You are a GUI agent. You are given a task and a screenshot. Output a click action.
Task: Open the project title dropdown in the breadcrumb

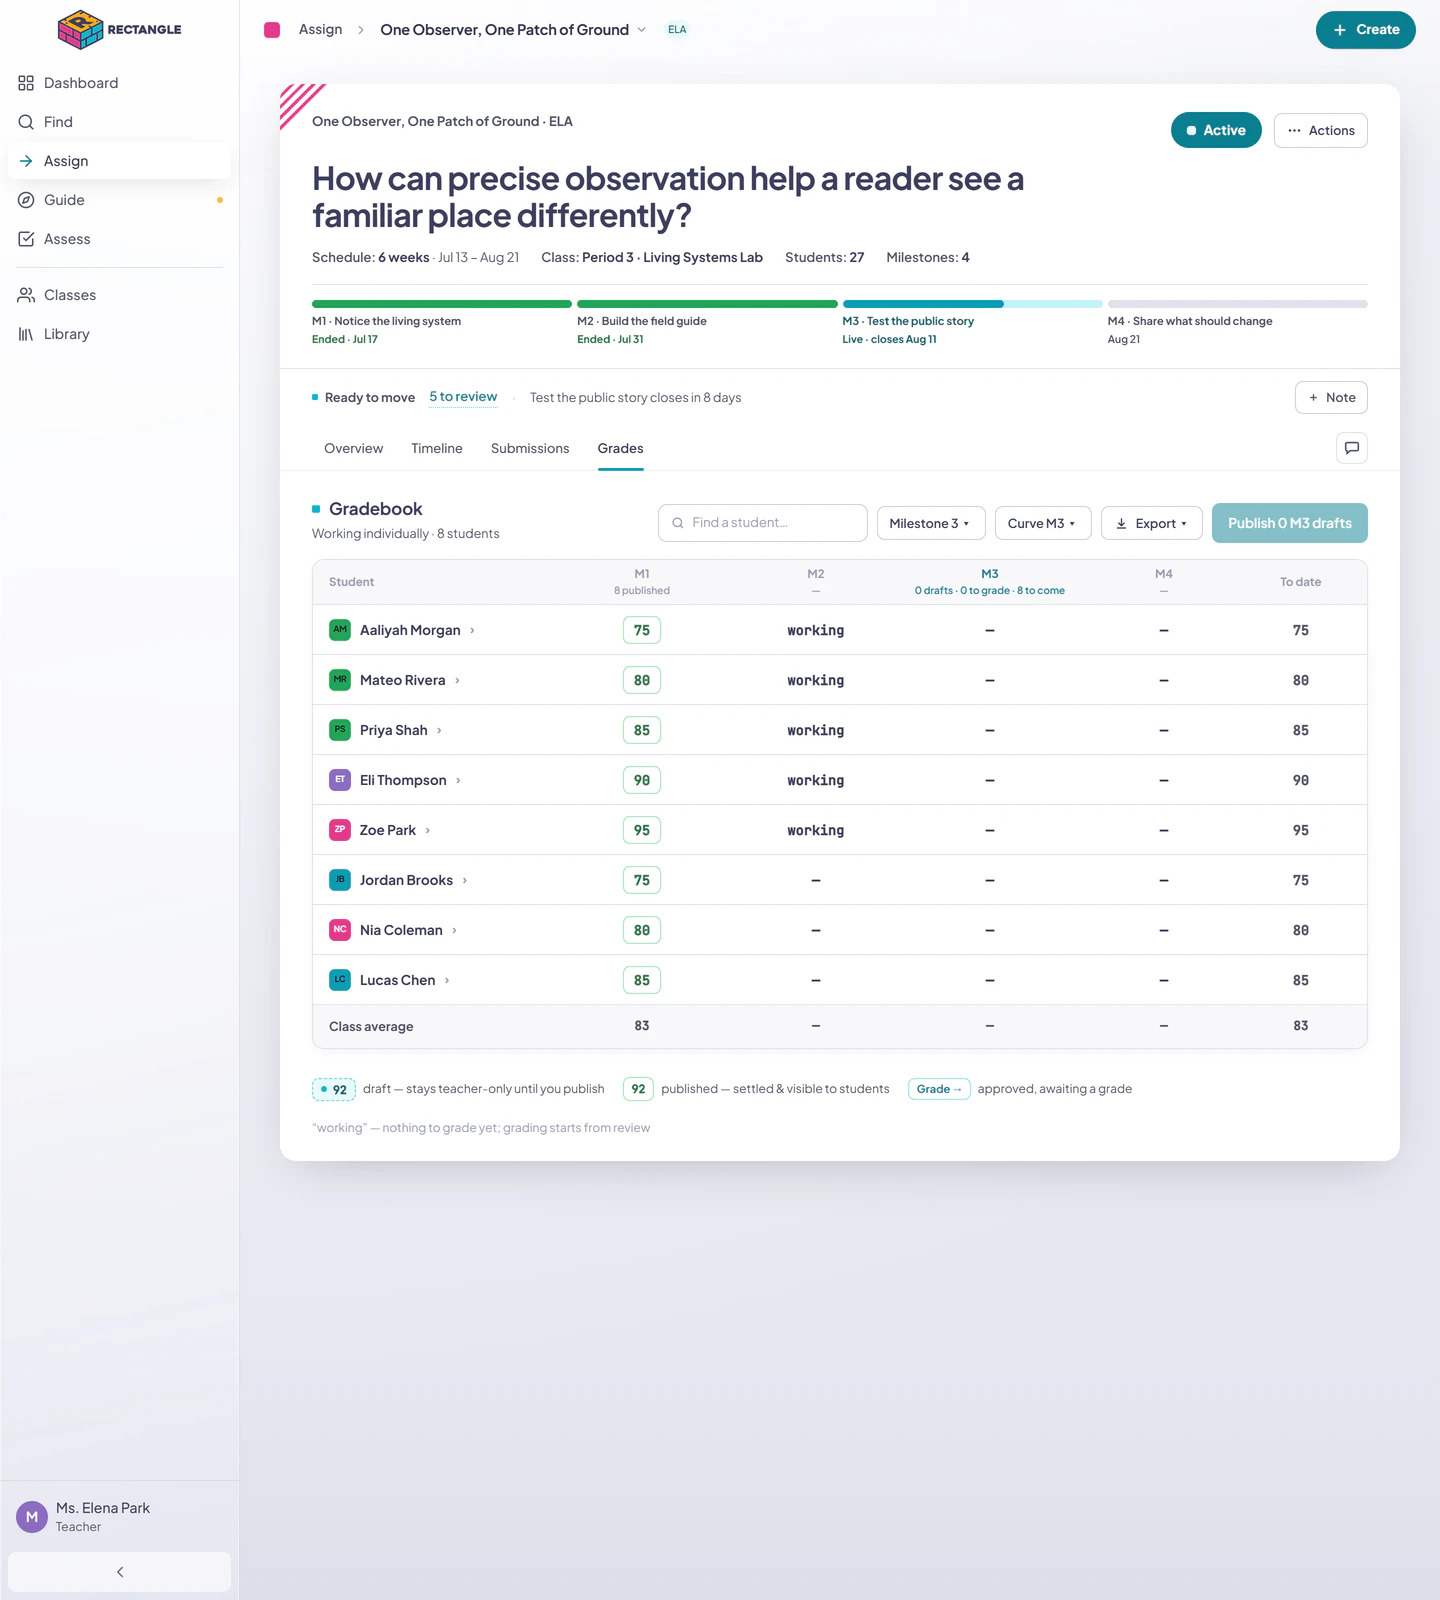(641, 30)
